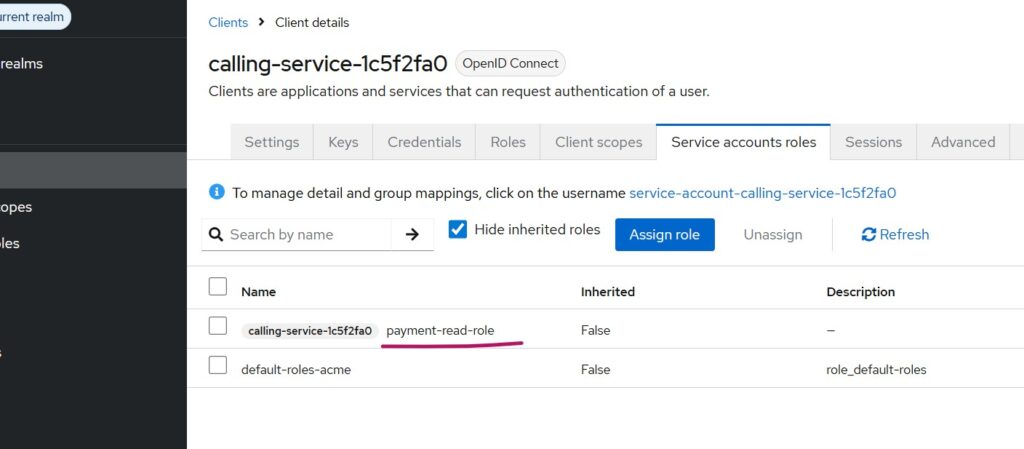
Task: Check the default-roles-acme row checkbox
Action: [x=218, y=365]
